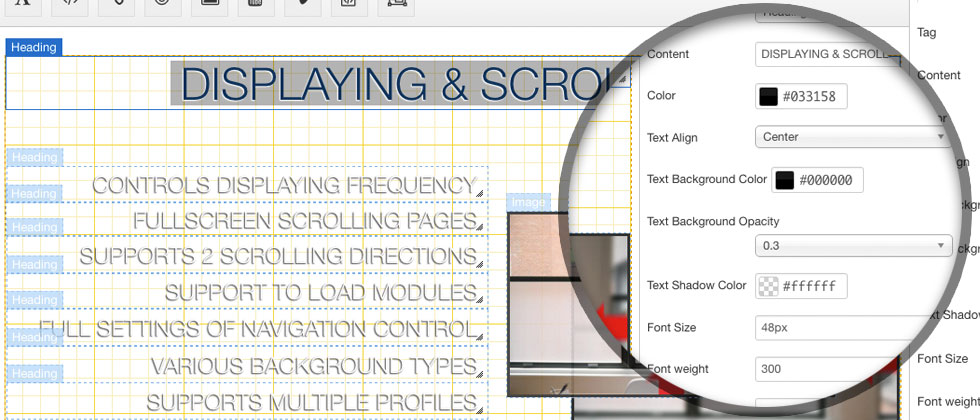Viewport: 980px width, 420px height.
Task: Click the Content input field
Action: 828,54
